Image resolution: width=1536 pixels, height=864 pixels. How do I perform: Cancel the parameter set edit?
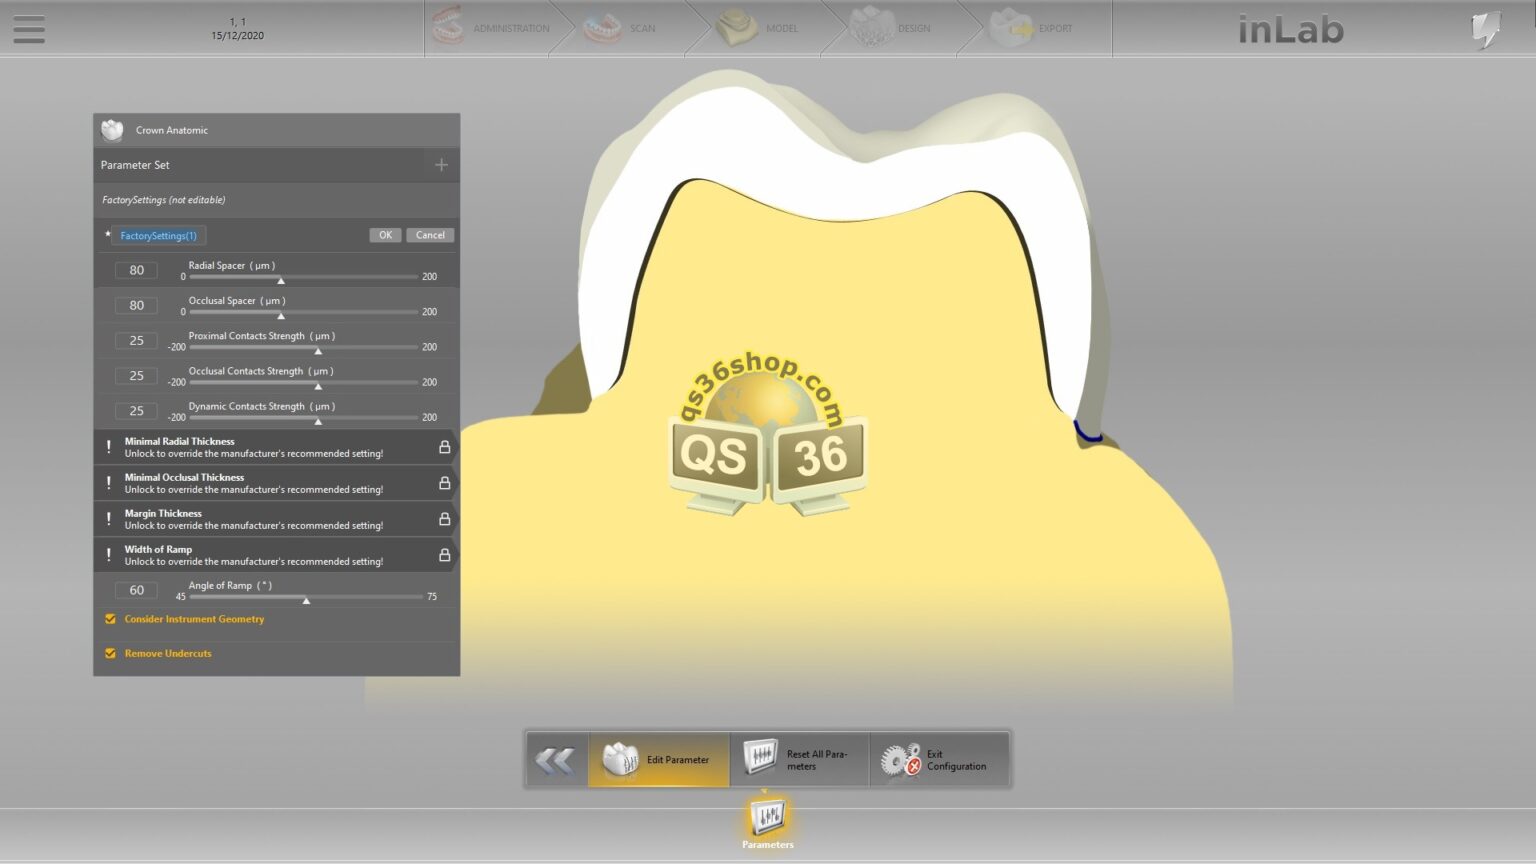(430, 235)
